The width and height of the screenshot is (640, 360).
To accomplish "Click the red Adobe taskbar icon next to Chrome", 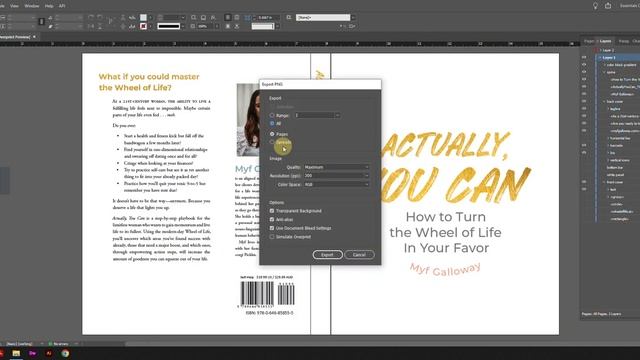I will 49,353.
